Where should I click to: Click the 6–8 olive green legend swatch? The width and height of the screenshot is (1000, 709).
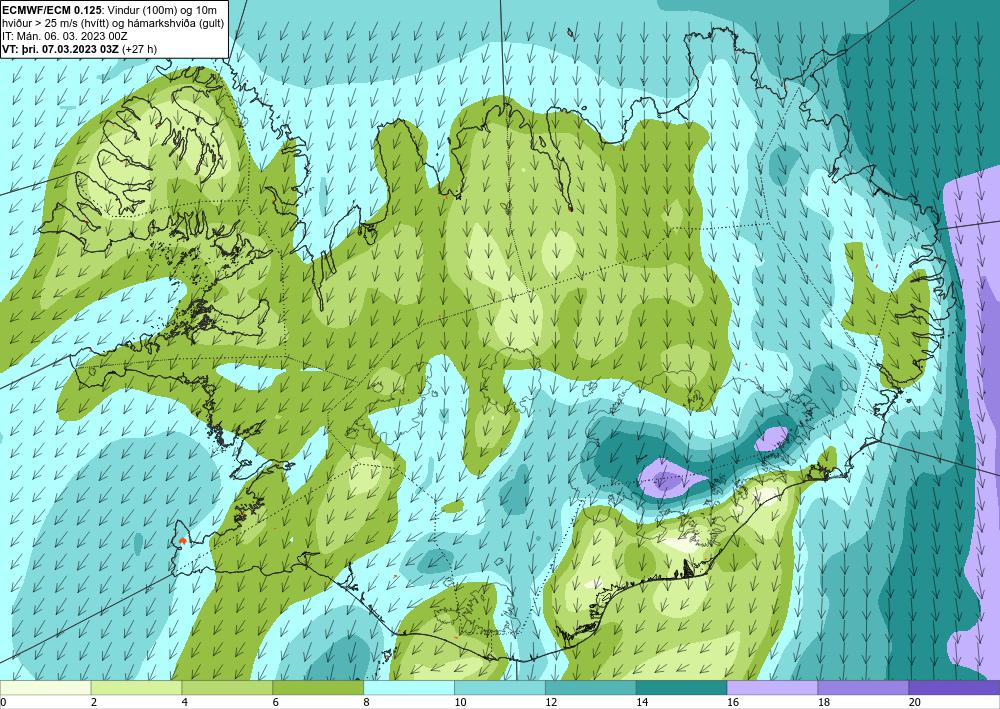point(318,688)
